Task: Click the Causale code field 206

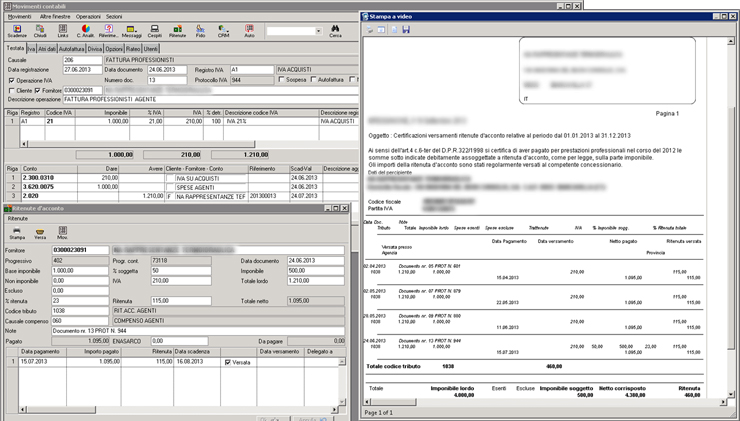Action: click(x=83, y=60)
